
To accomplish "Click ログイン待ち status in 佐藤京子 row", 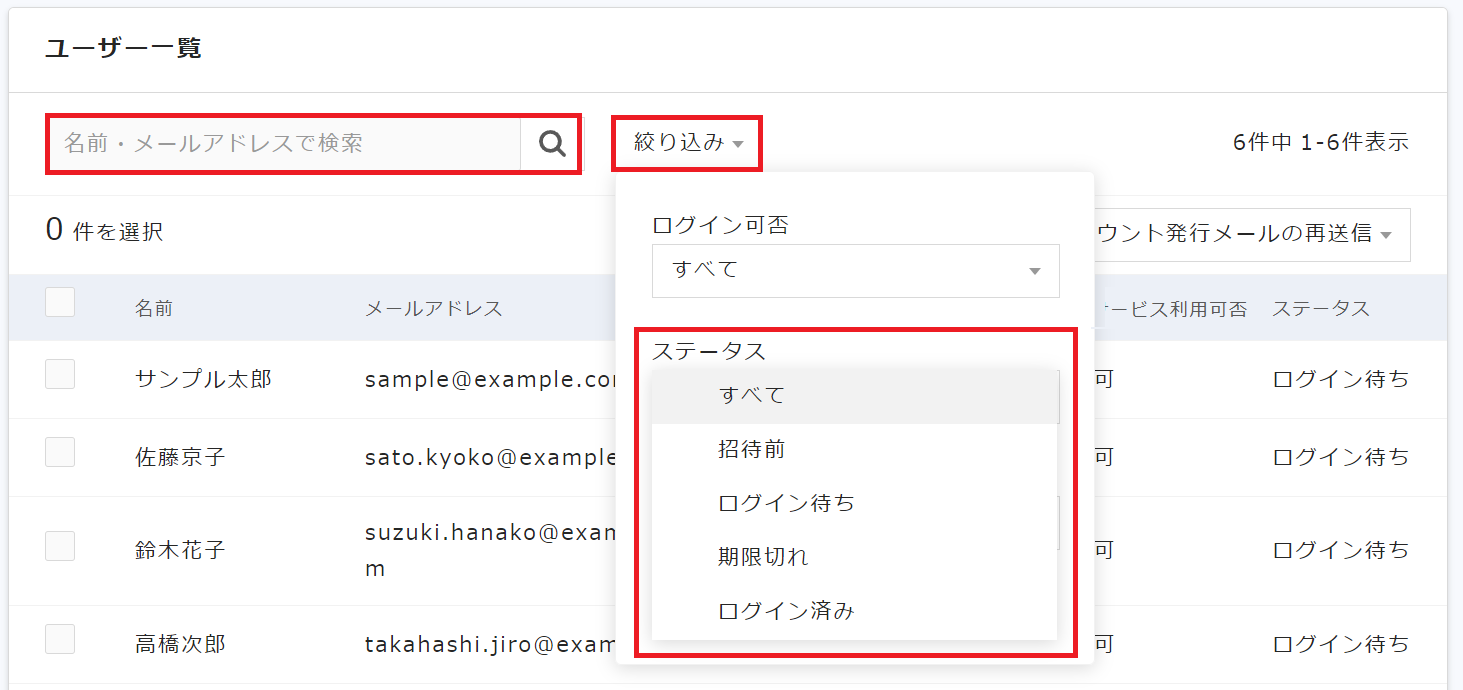I will pos(1341,458).
